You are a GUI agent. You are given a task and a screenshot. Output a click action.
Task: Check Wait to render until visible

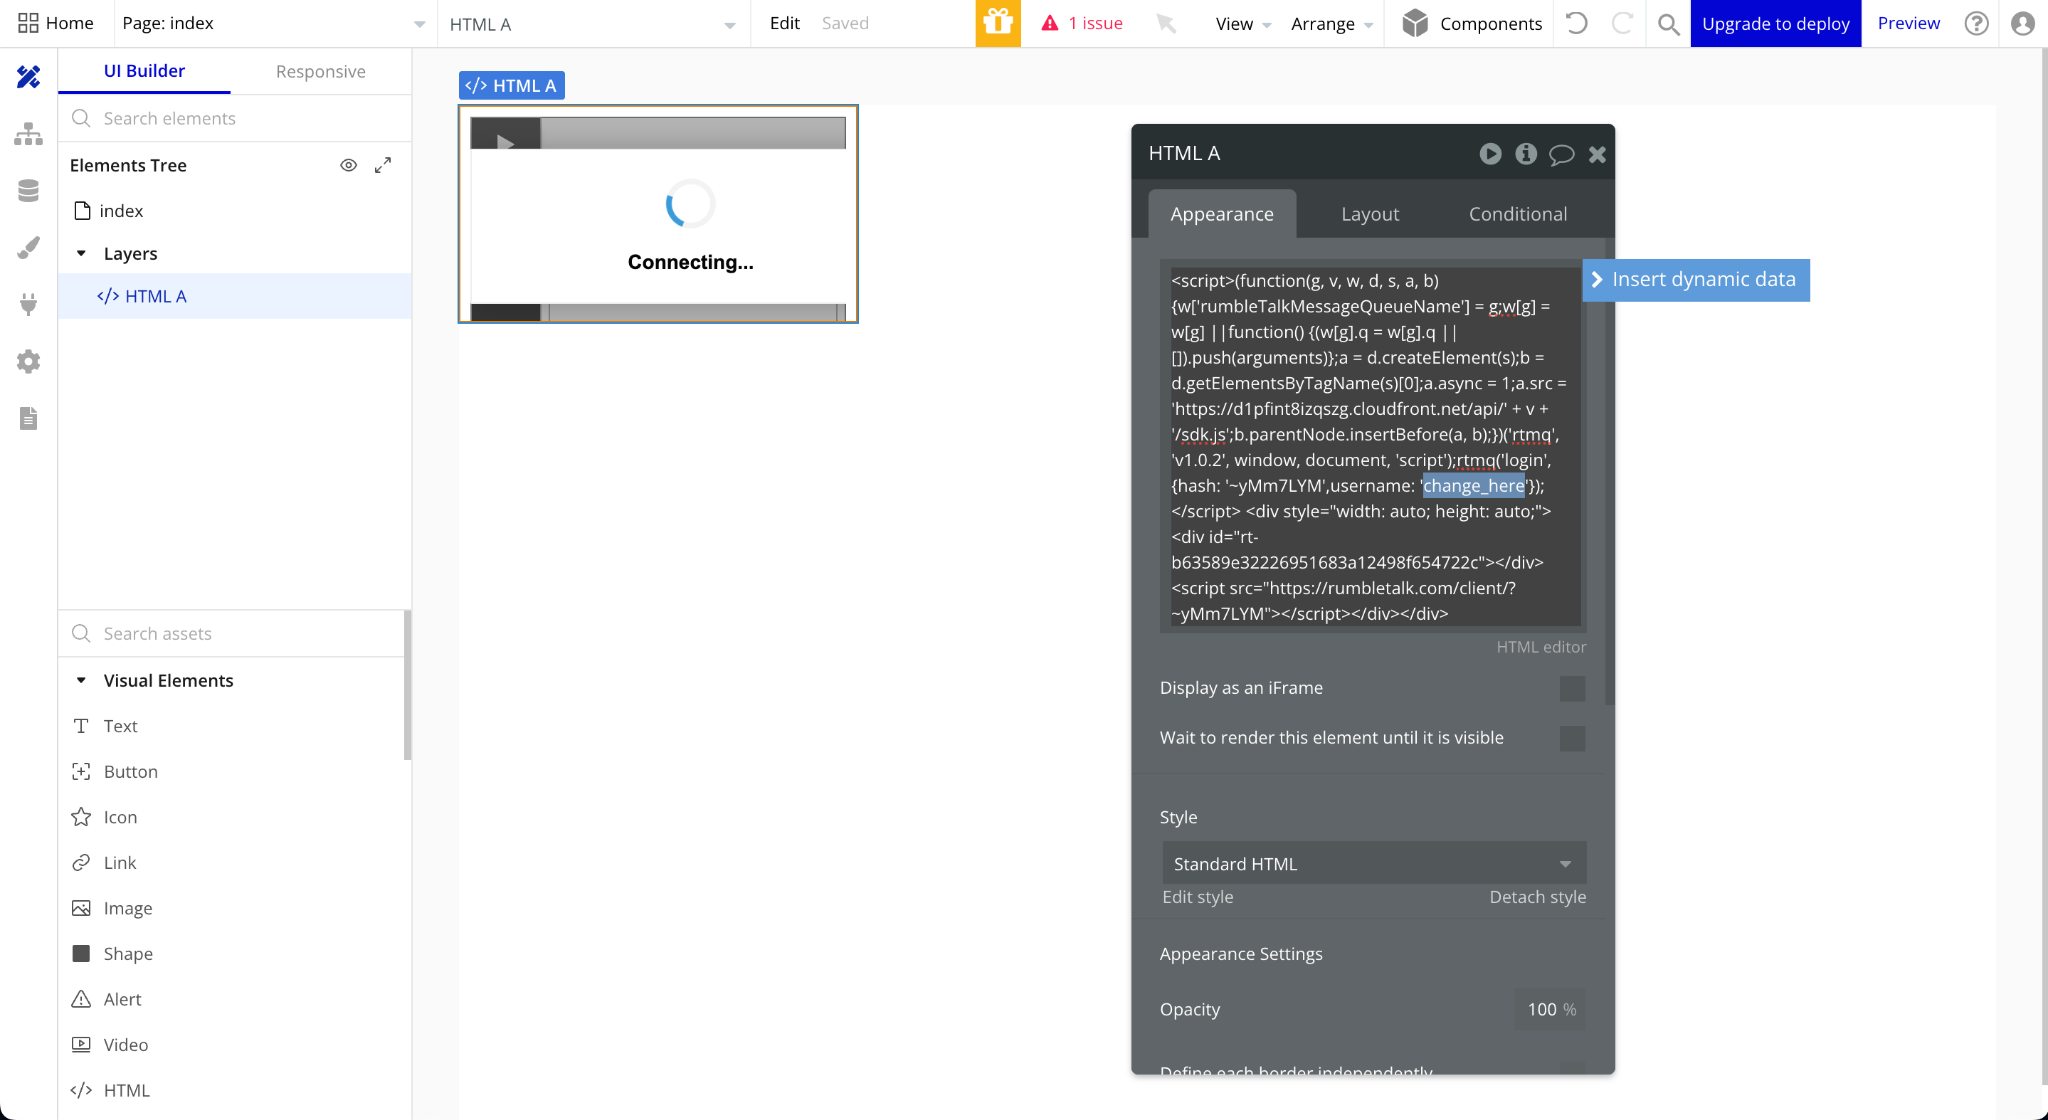coord(1572,738)
